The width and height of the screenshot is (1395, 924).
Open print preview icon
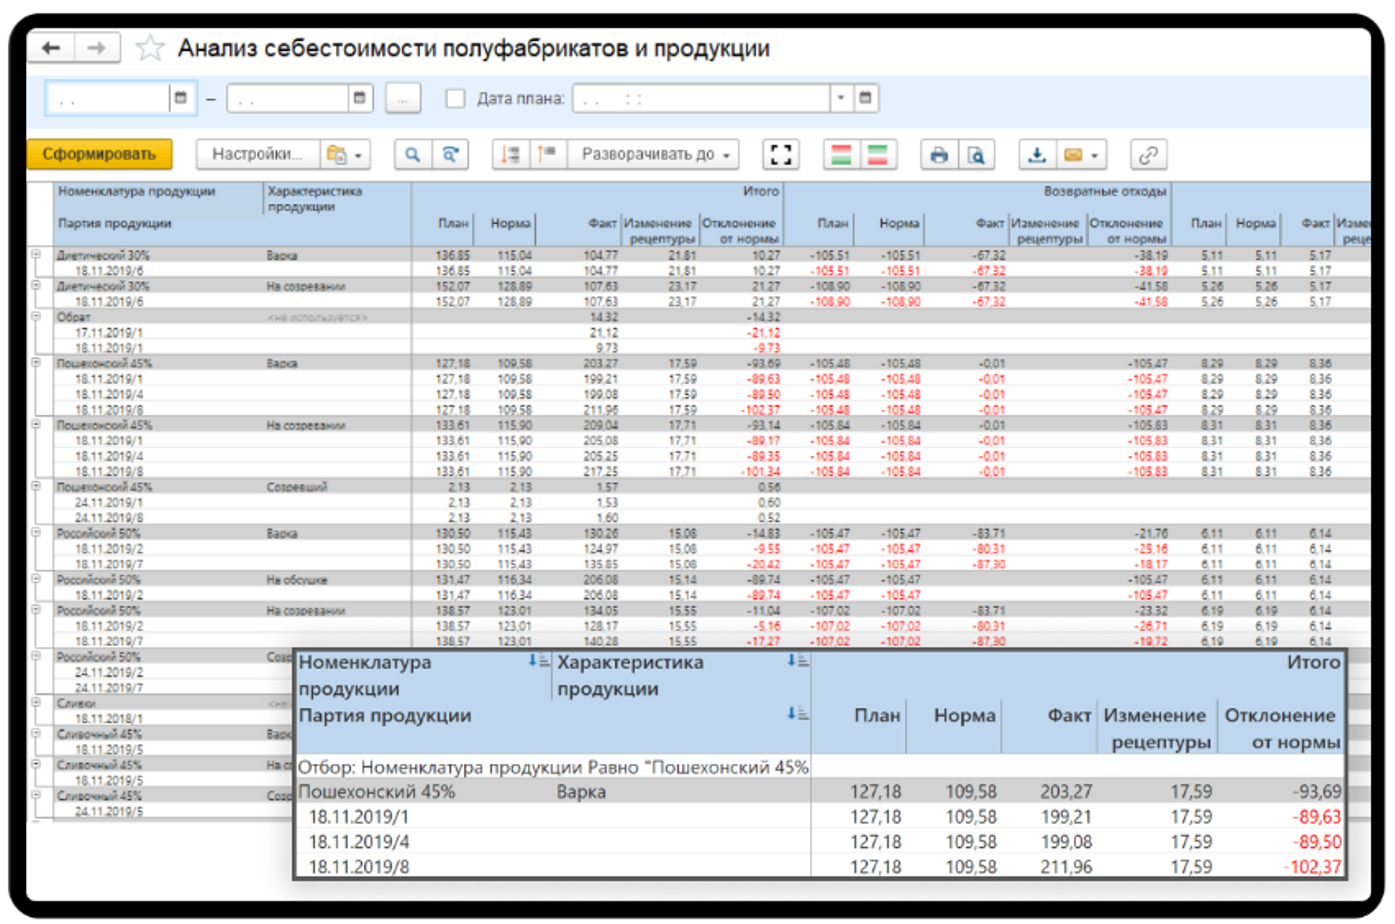(976, 154)
